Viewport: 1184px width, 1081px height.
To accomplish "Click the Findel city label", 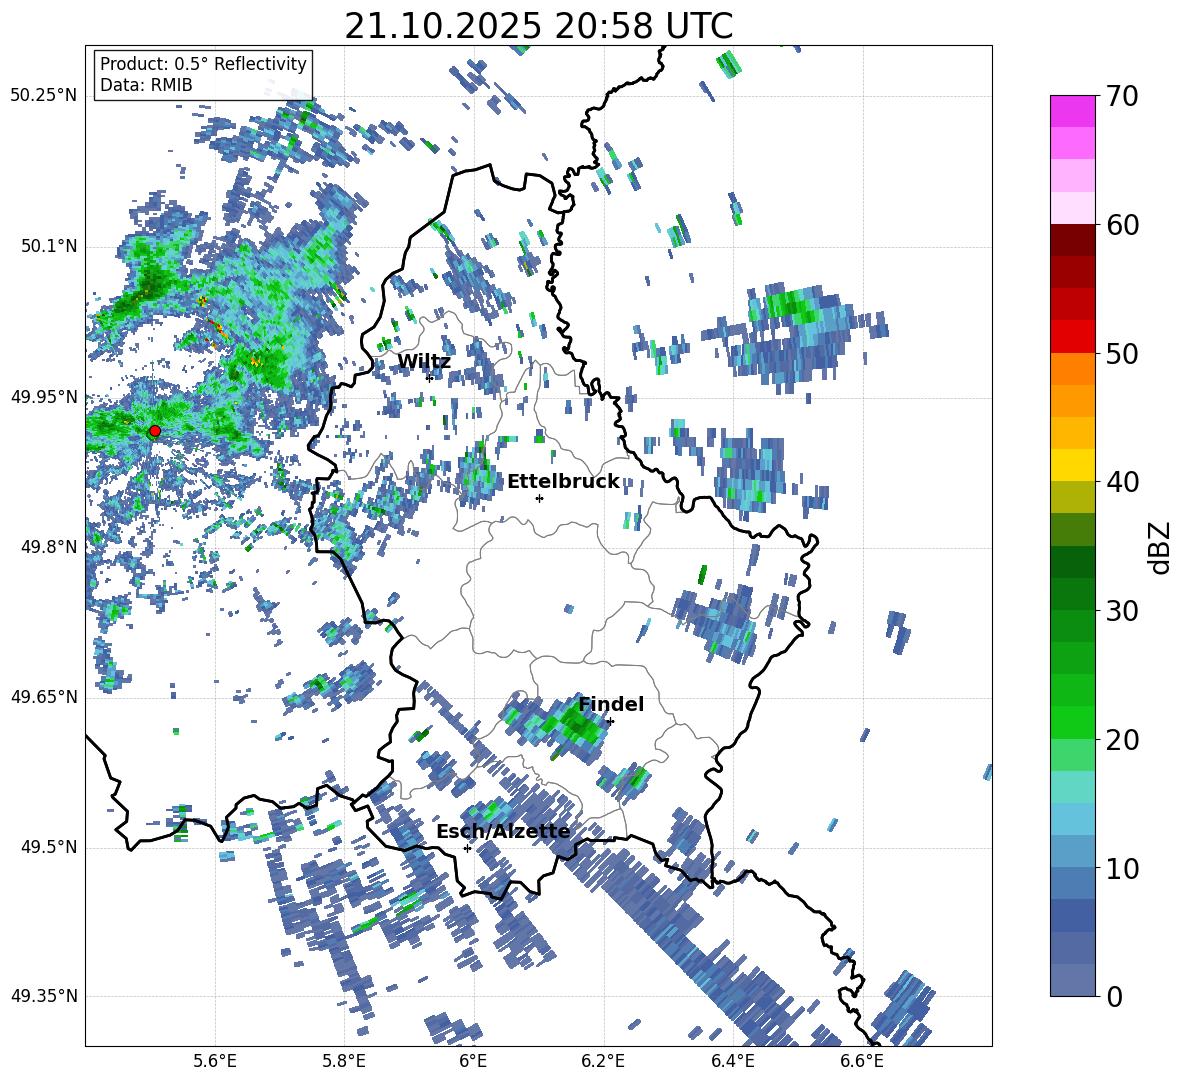I will click(611, 704).
